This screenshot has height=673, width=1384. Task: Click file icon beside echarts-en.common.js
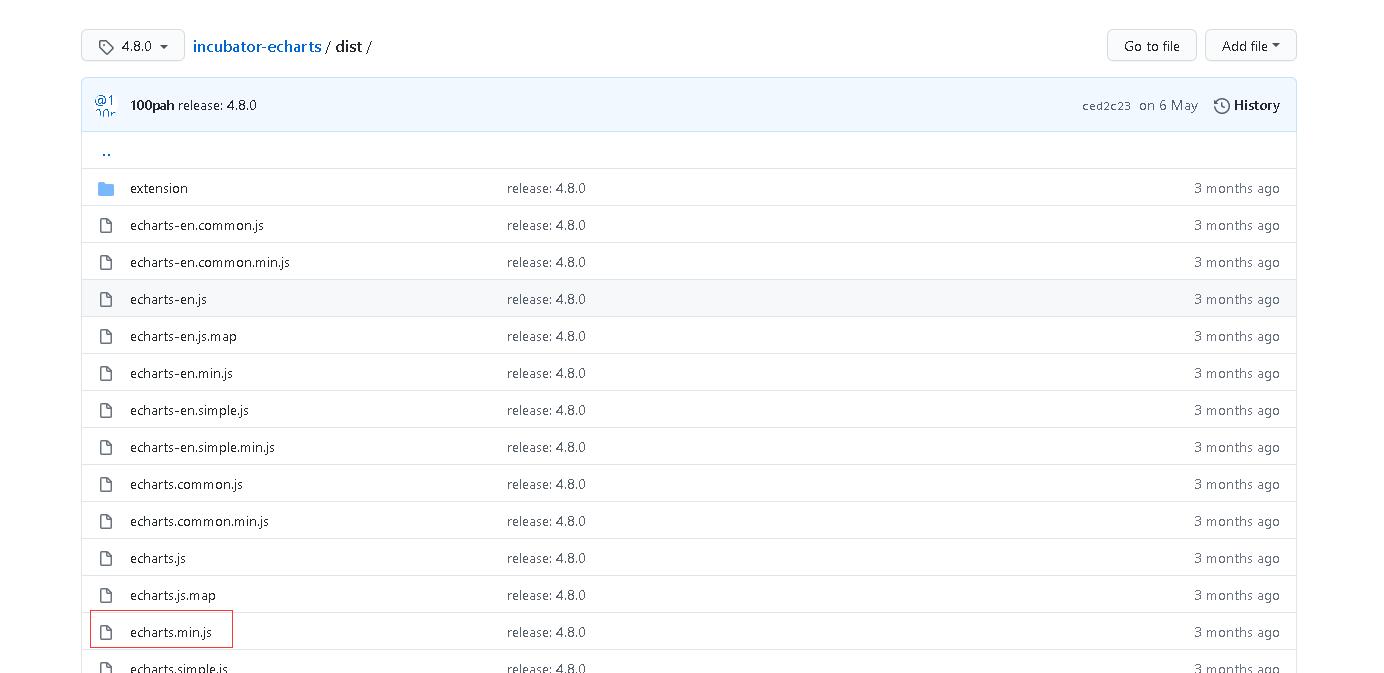[x=106, y=225]
